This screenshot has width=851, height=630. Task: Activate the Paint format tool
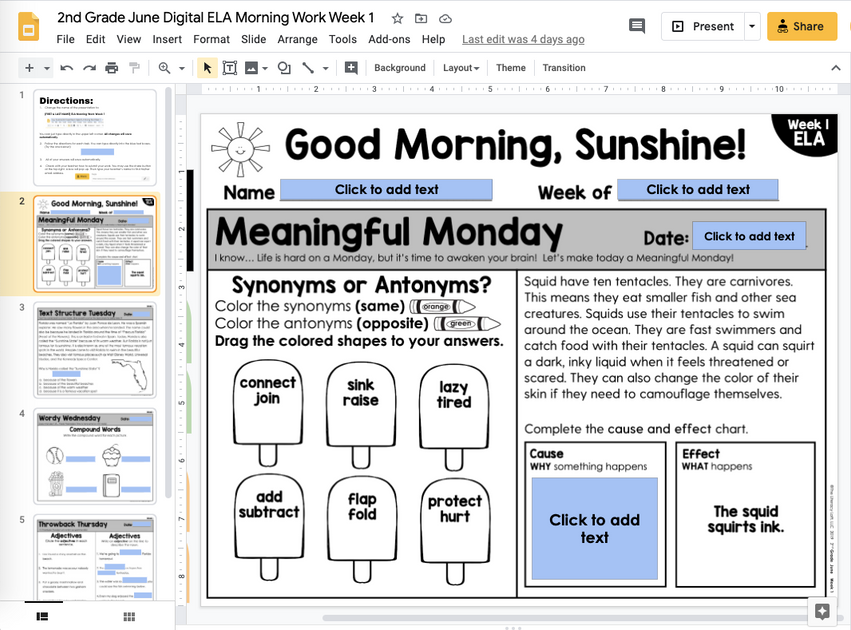pos(136,68)
